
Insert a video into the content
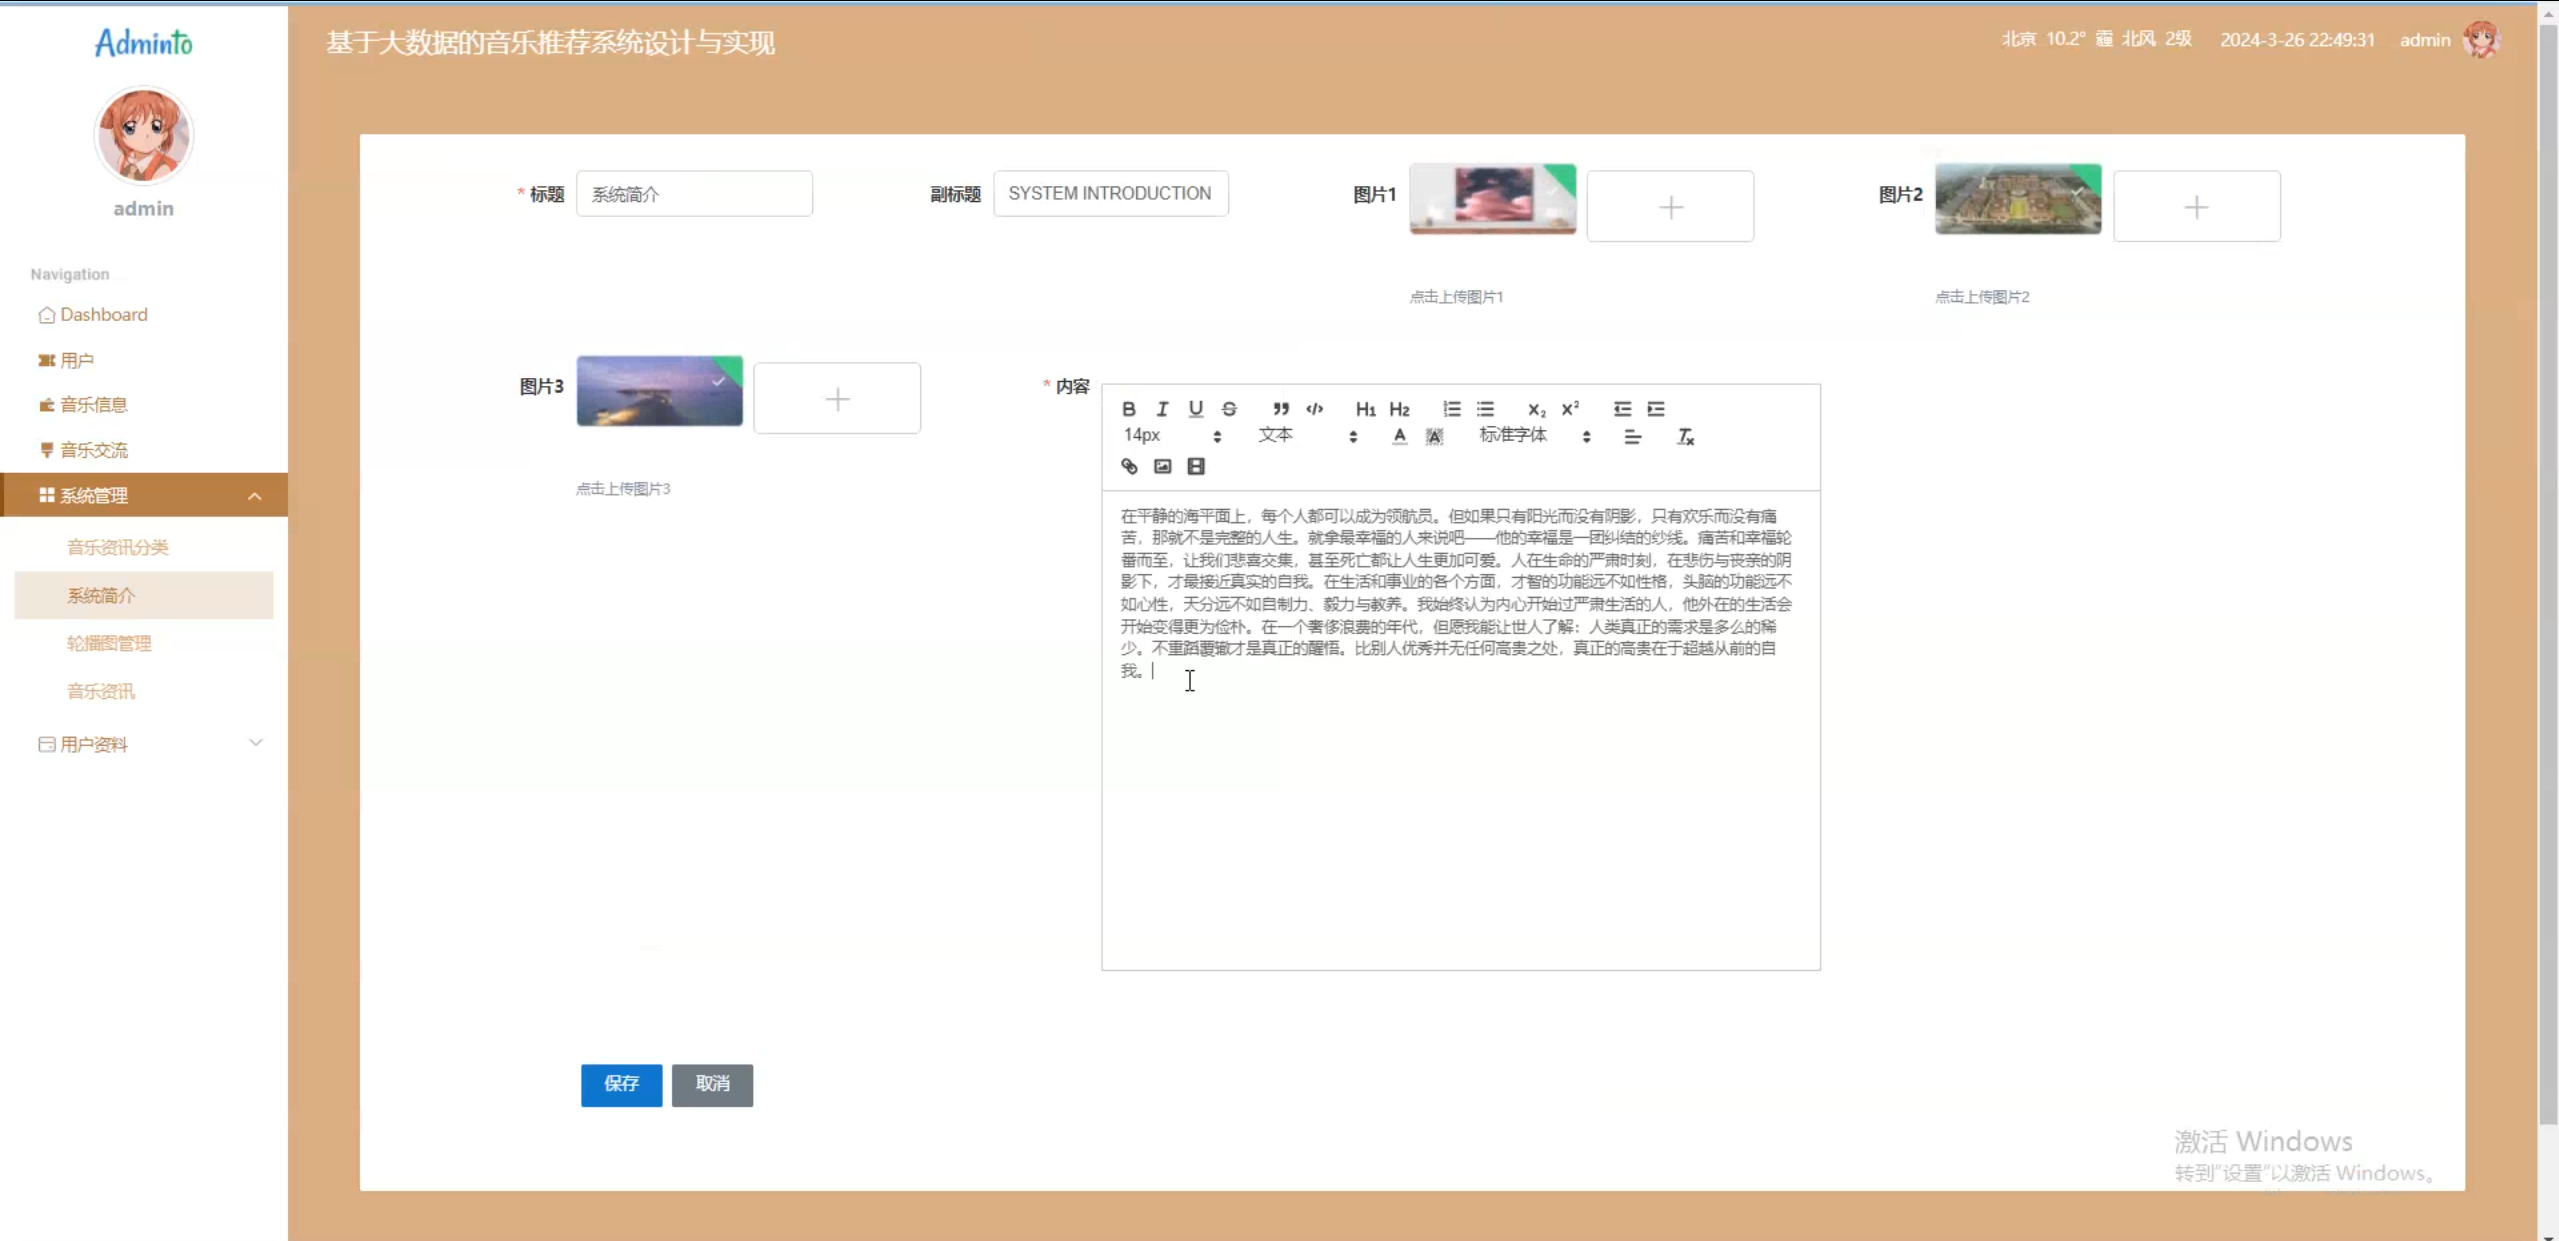point(1196,466)
